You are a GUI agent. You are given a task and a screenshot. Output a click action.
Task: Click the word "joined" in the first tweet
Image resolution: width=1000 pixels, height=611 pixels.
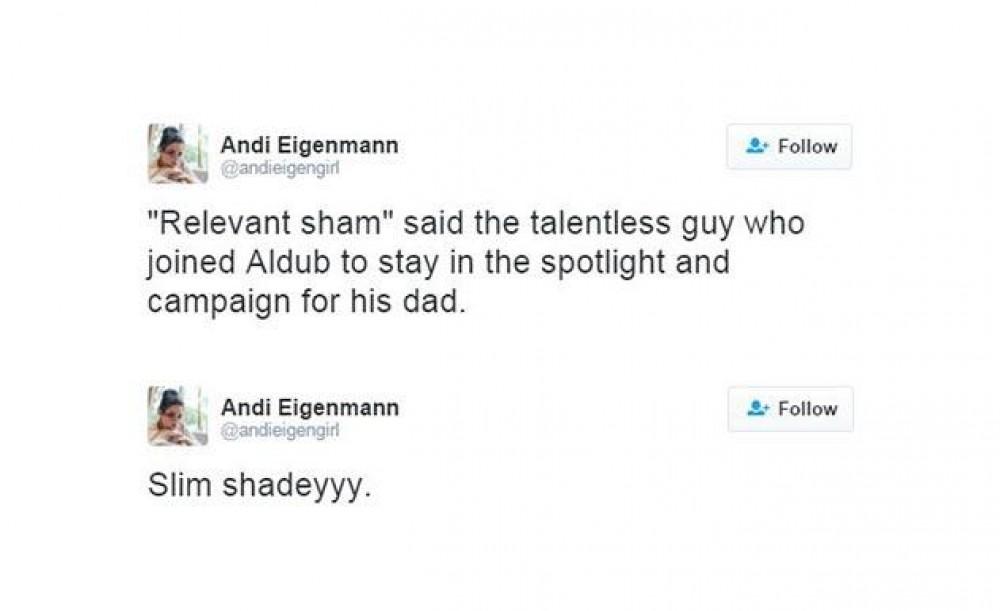tap(188, 263)
